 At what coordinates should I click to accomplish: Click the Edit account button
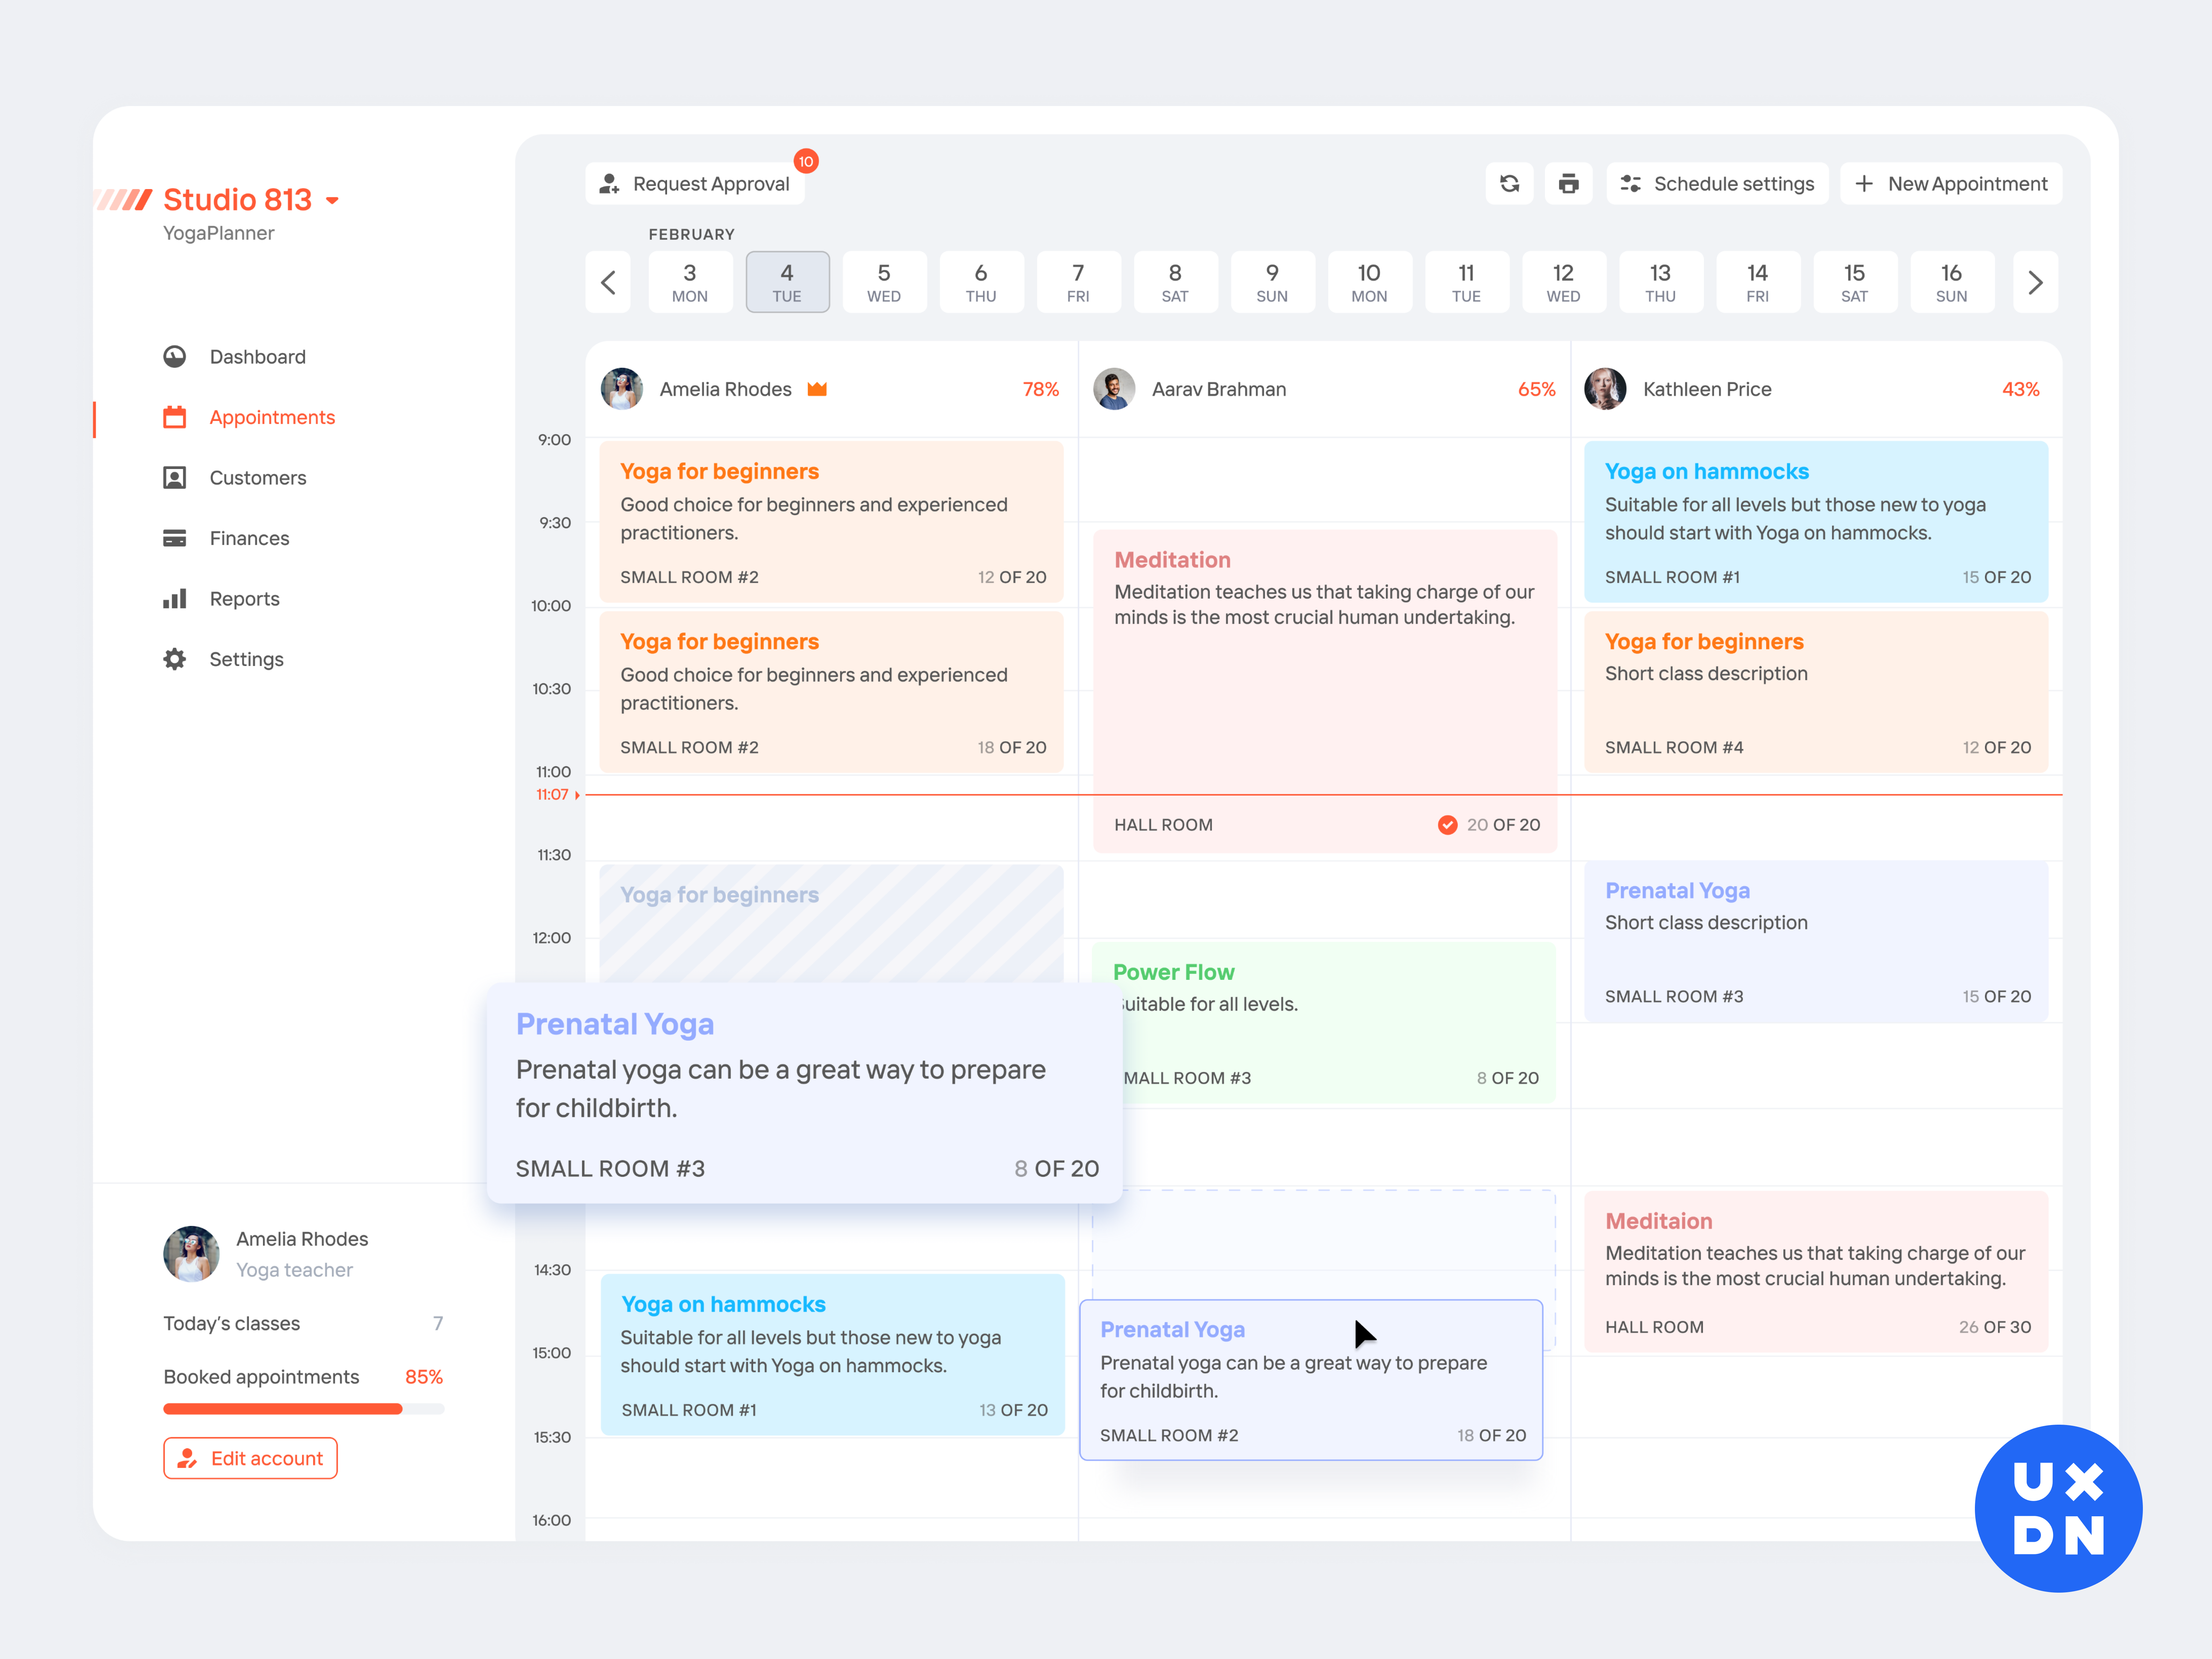point(250,1458)
